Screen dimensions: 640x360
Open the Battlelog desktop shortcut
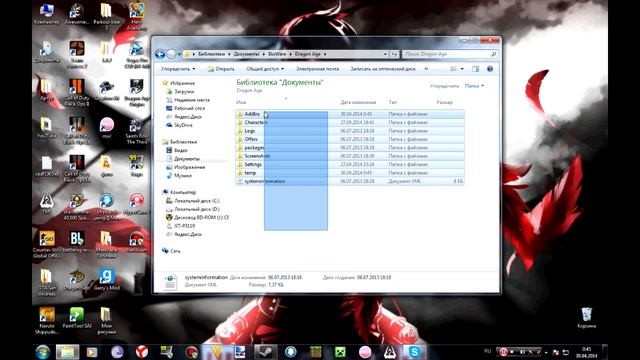point(76,242)
